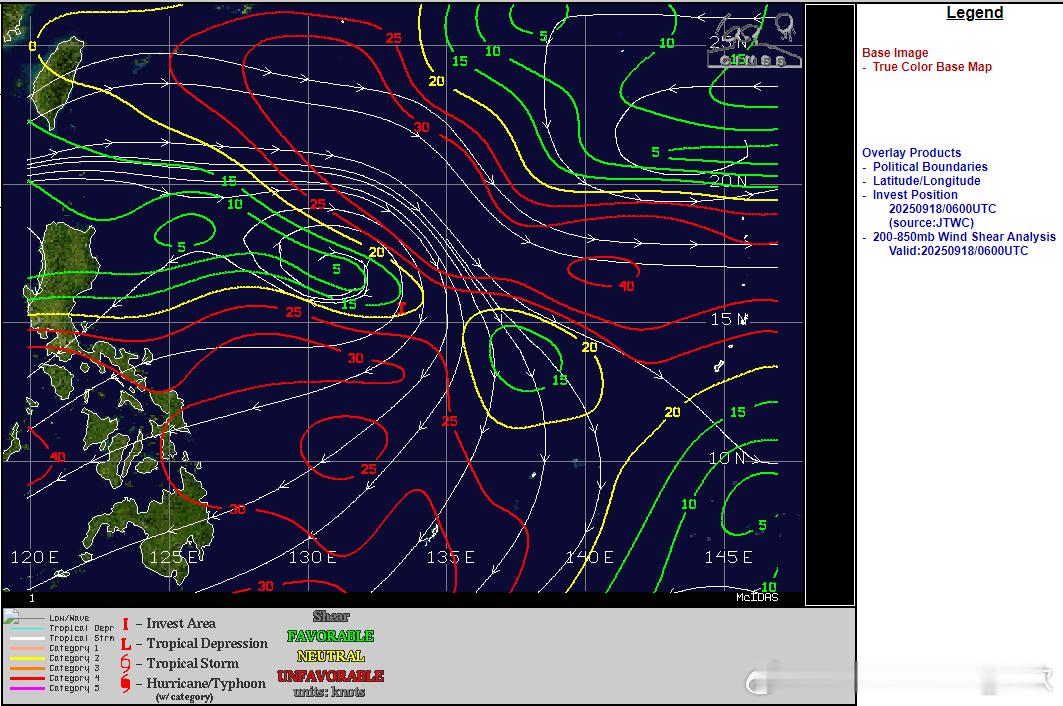Click the red Invest 'I' marker on the map

point(401,308)
